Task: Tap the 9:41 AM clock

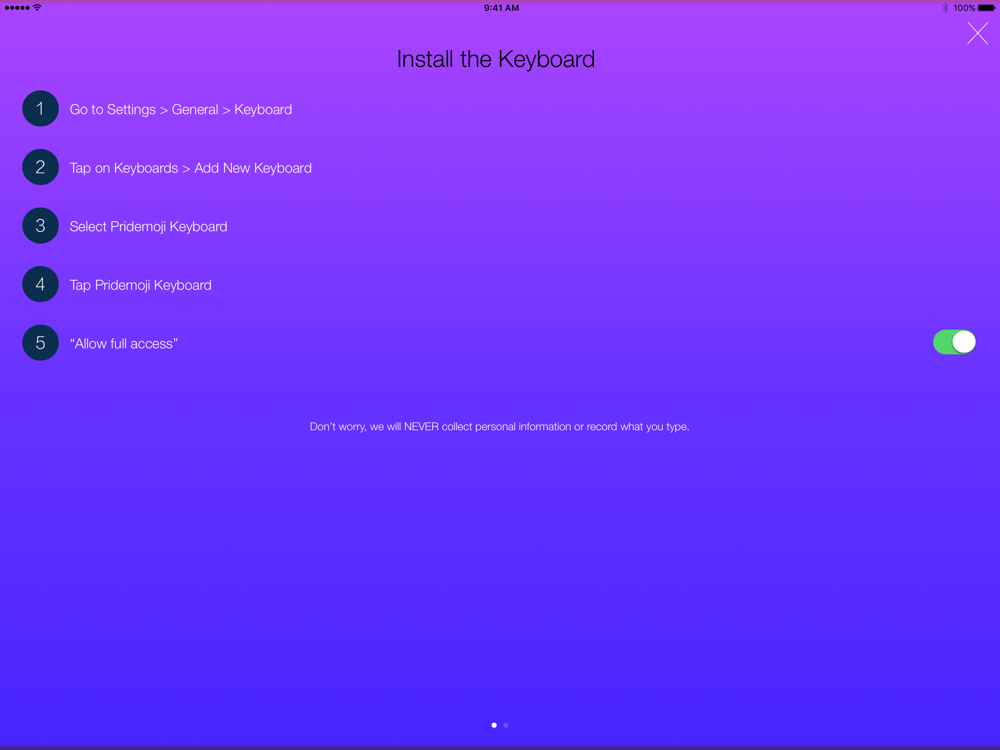Action: (501, 8)
